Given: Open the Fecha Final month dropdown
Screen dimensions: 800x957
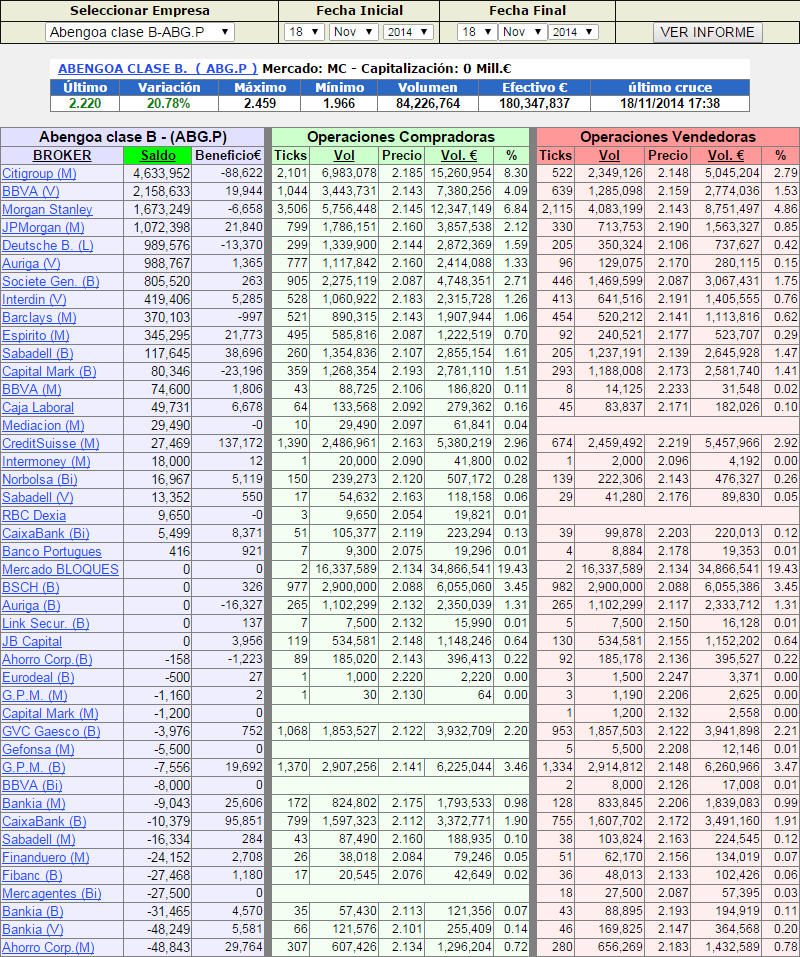Looking at the screenshot, I should coord(522,32).
